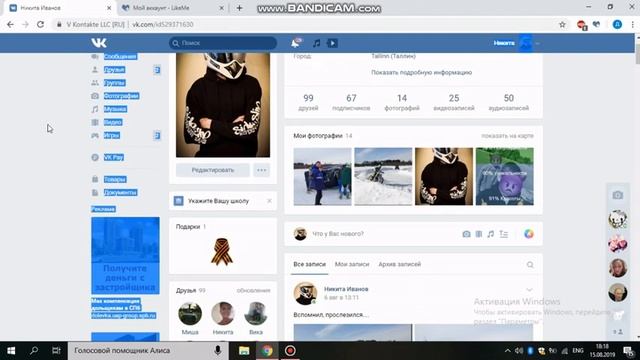The image size is (640, 360).
Task: Click Показать подробную информацию
Action: (421, 72)
